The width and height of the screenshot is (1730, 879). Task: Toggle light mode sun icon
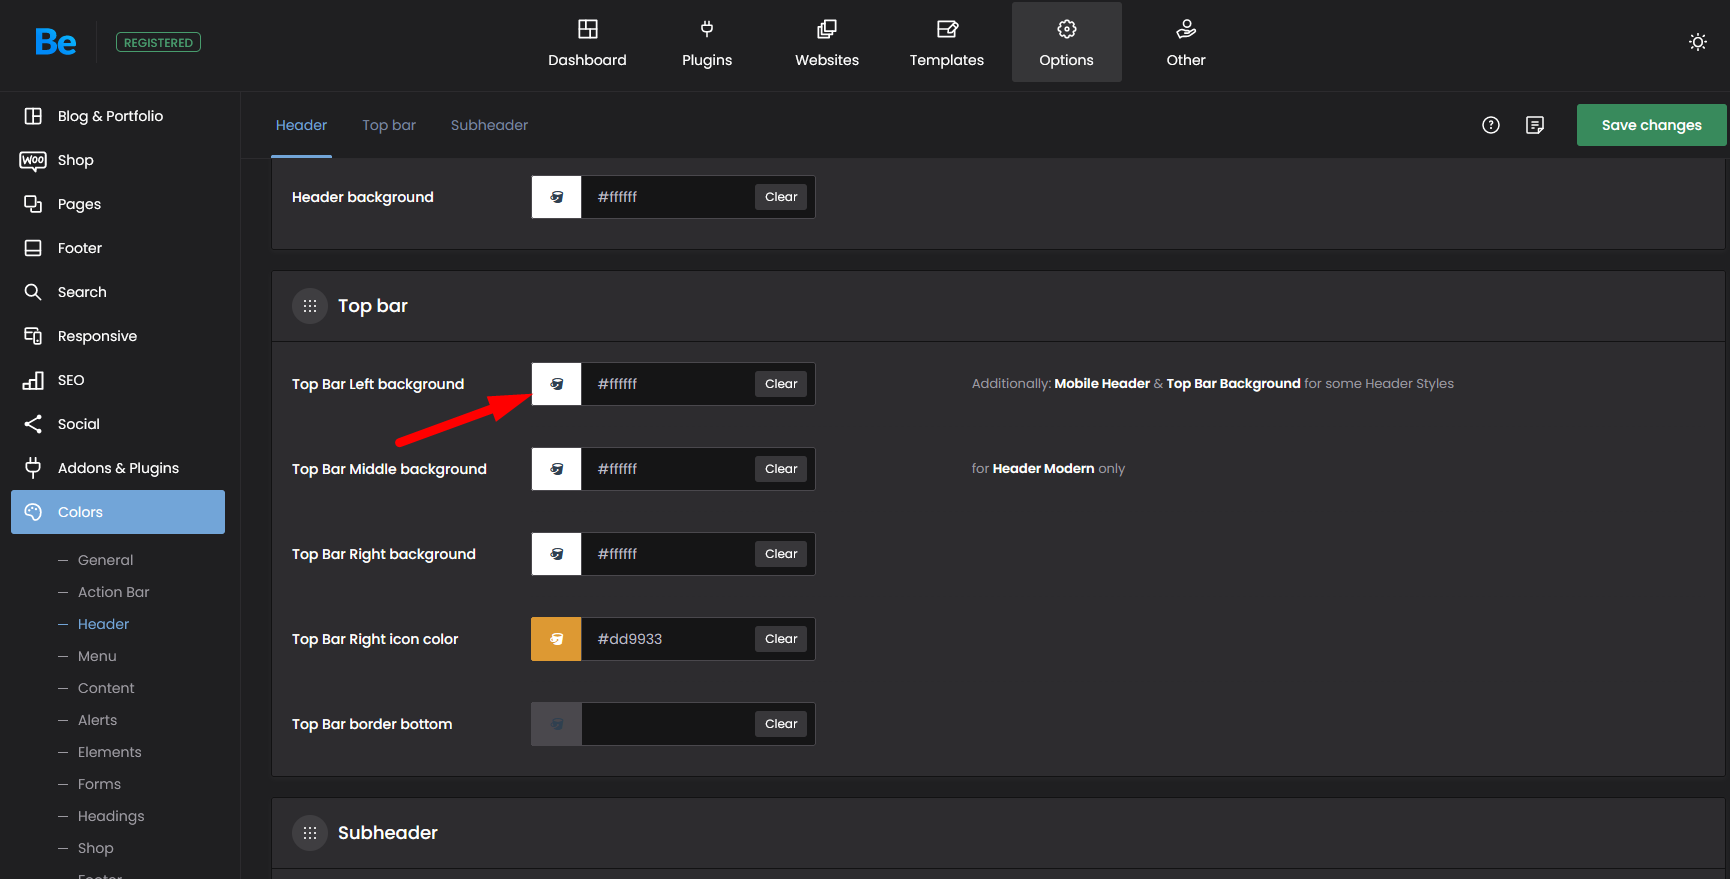1698,42
